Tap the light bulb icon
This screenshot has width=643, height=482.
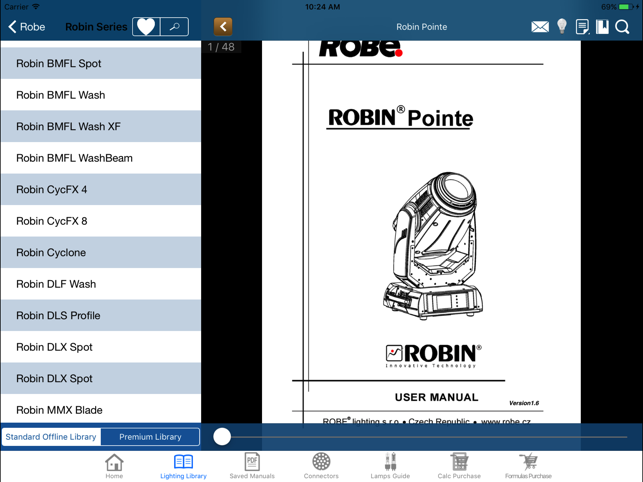click(562, 26)
